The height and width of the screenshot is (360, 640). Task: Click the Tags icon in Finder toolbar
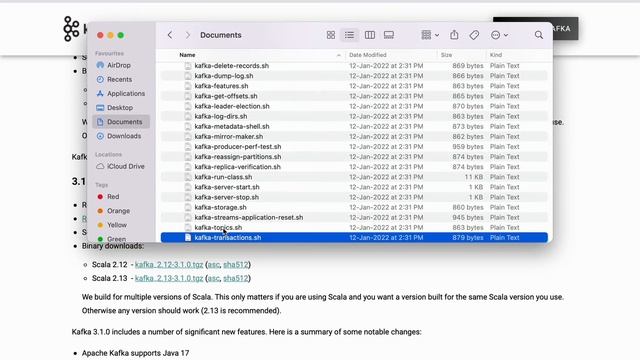click(474, 35)
